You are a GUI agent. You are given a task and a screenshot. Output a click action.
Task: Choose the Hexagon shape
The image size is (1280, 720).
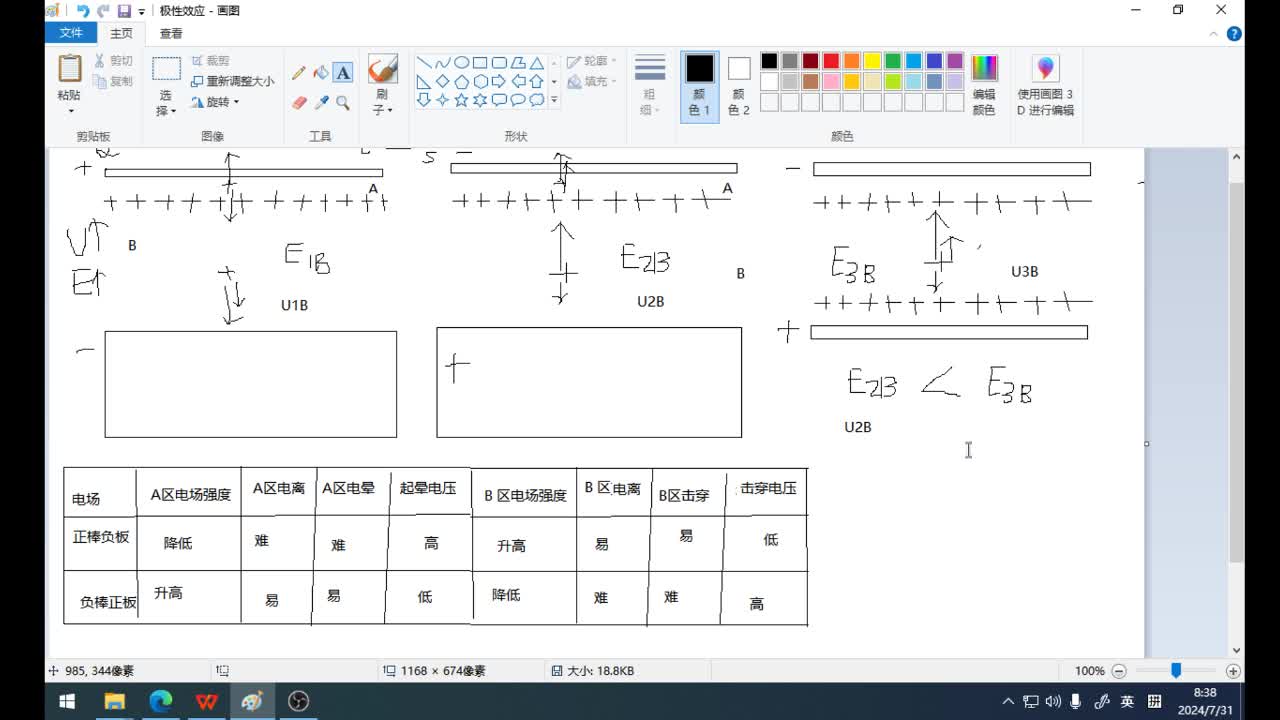[480, 81]
